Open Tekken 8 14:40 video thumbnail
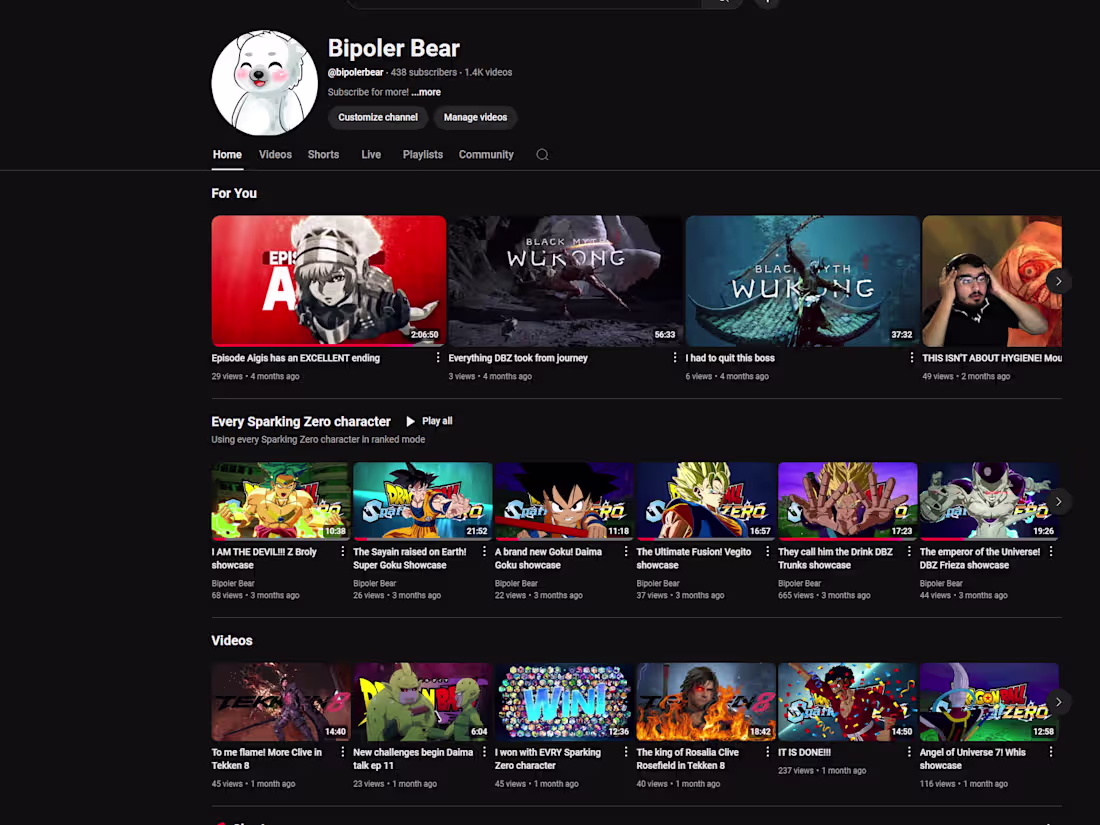 pyautogui.click(x=281, y=702)
